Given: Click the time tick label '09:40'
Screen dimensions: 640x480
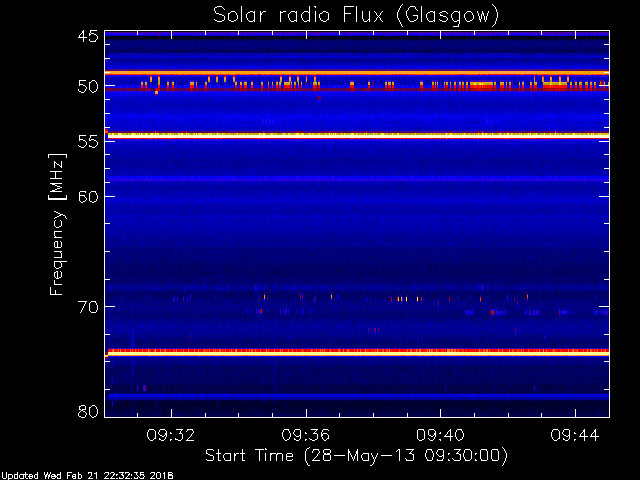Looking at the screenshot, I should coord(440,435).
